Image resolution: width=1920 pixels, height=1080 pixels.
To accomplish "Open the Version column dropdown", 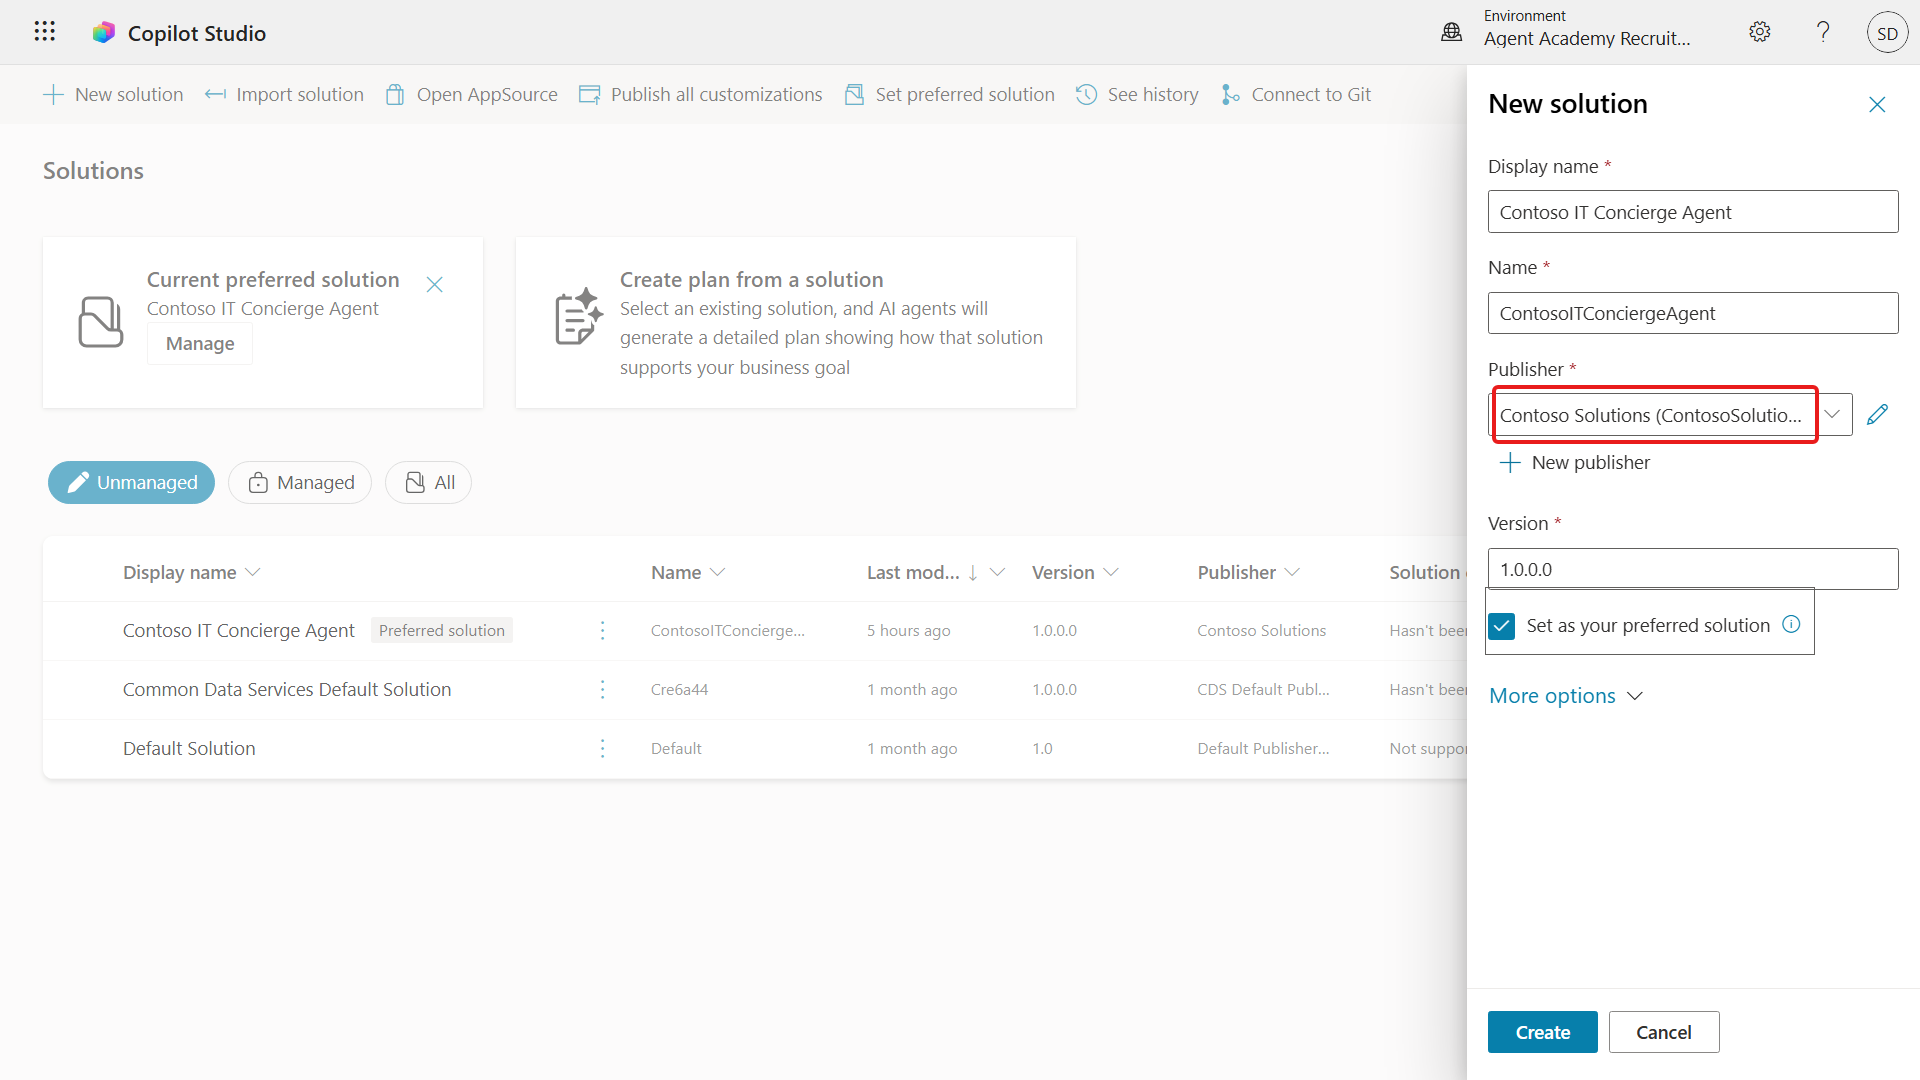I will [x=1111, y=572].
